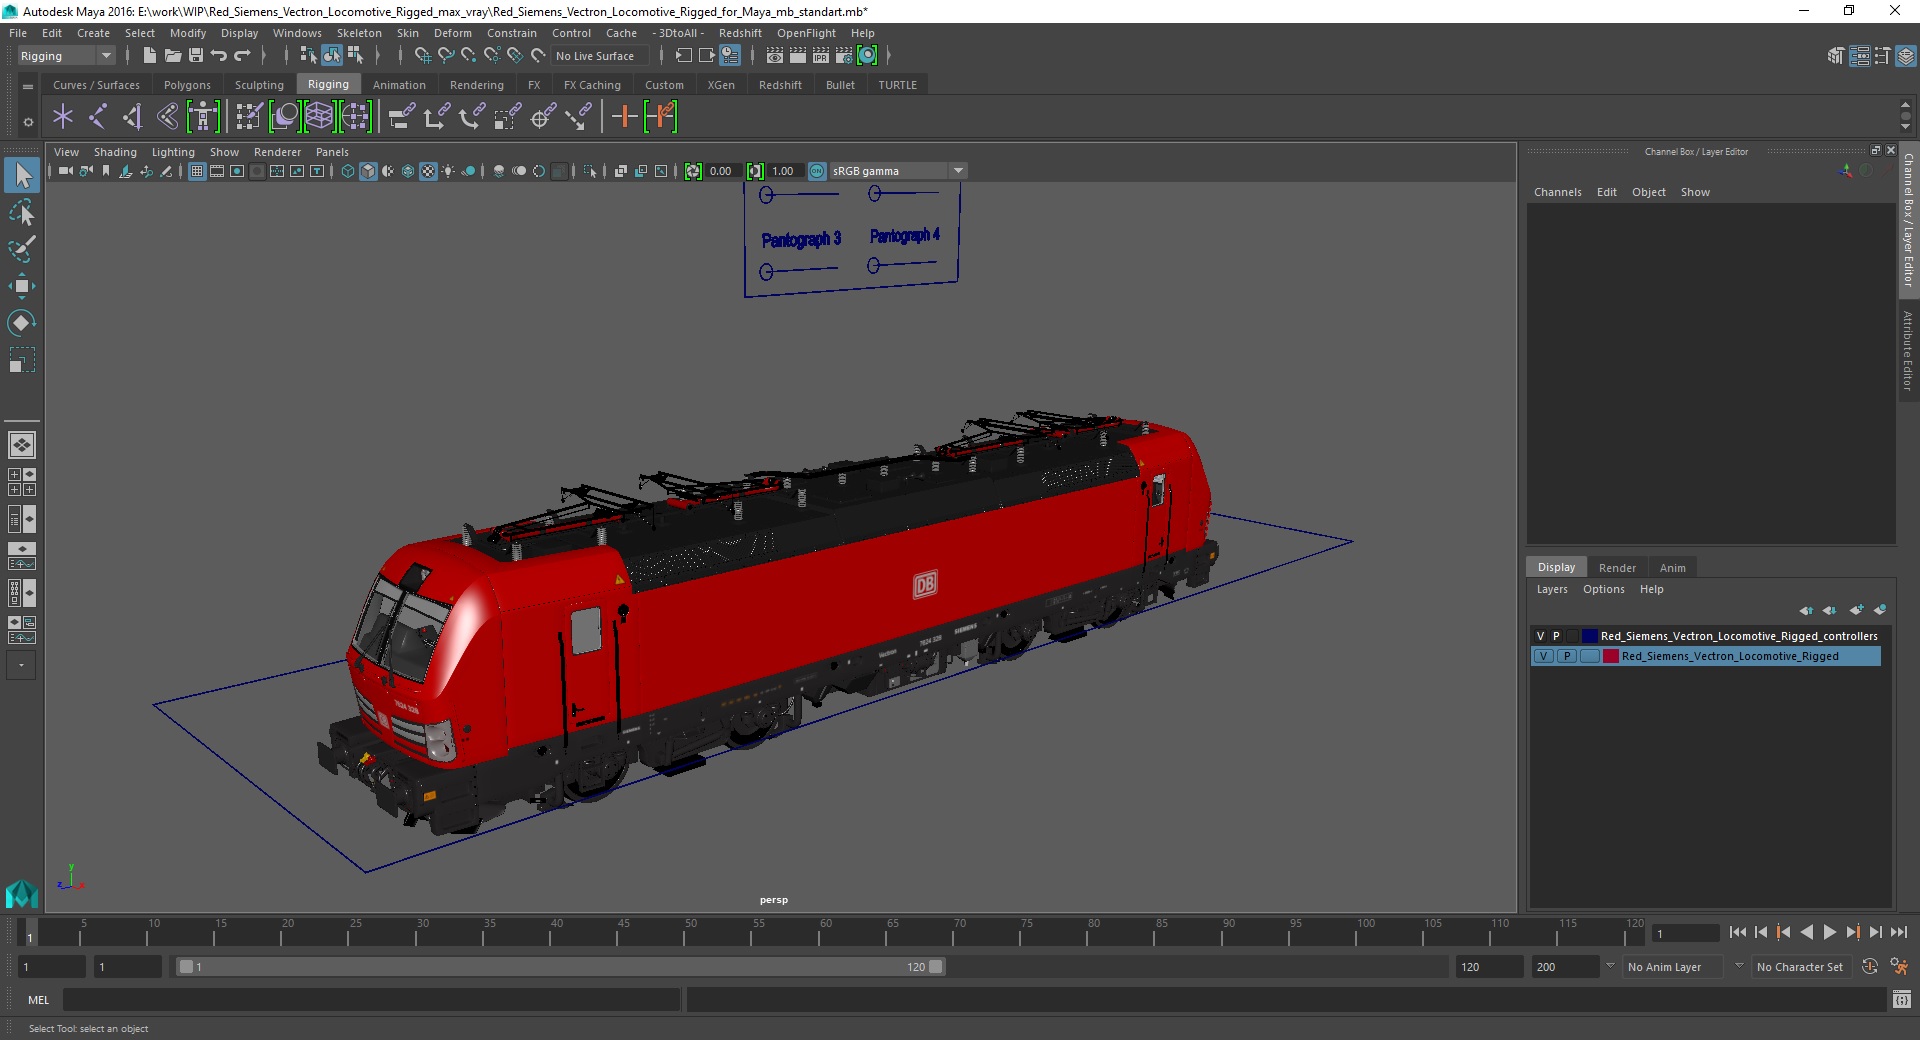
Task: Toggle the viewport grid display
Action: point(197,171)
